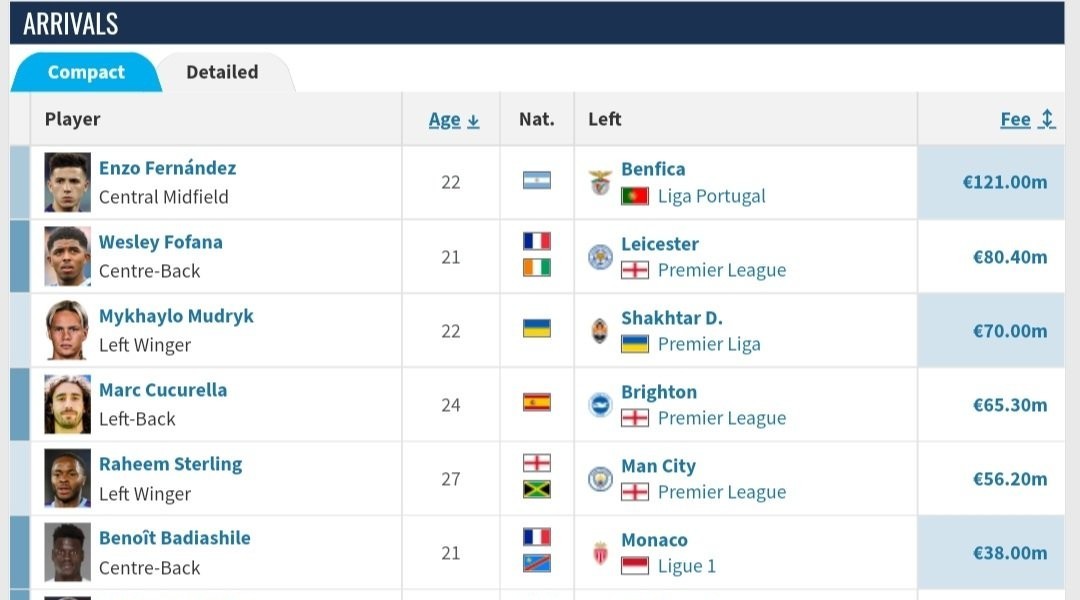Open Benoît Badiashile player profile link
1080x600 pixels.
tap(174, 538)
